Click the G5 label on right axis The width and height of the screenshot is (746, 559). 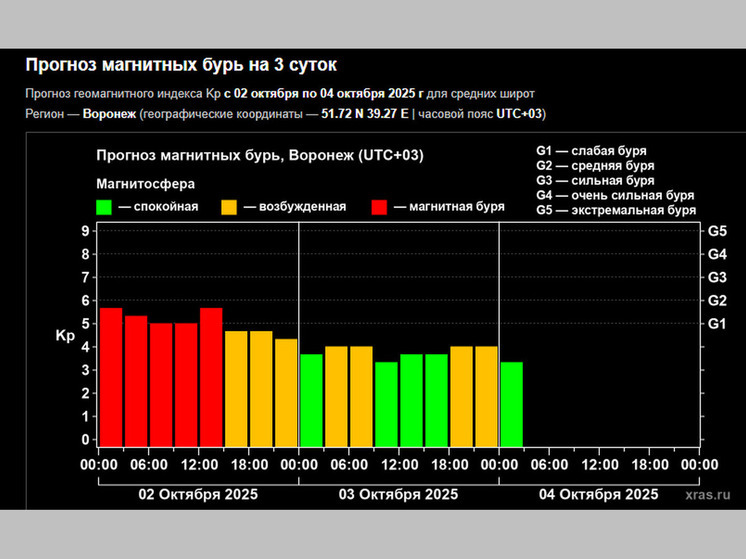click(x=716, y=231)
